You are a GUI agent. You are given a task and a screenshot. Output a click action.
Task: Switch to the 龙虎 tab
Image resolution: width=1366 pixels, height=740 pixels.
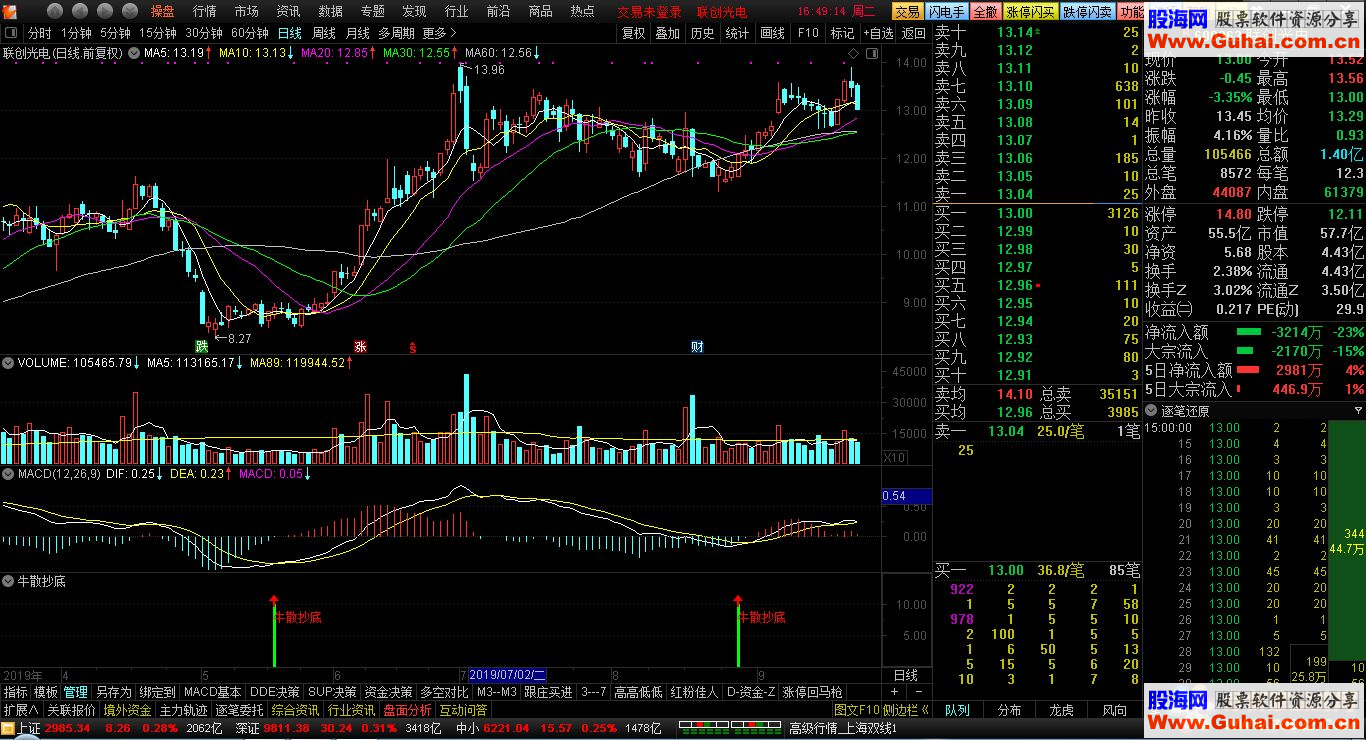[x=1061, y=710]
